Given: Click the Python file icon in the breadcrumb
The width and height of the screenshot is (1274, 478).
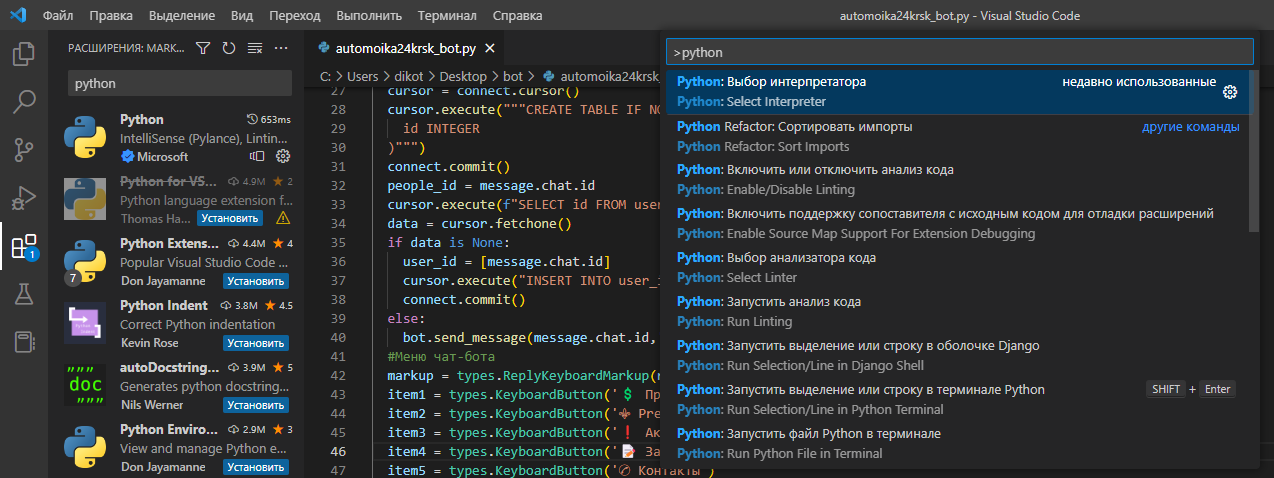Looking at the screenshot, I should coord(549,76).
